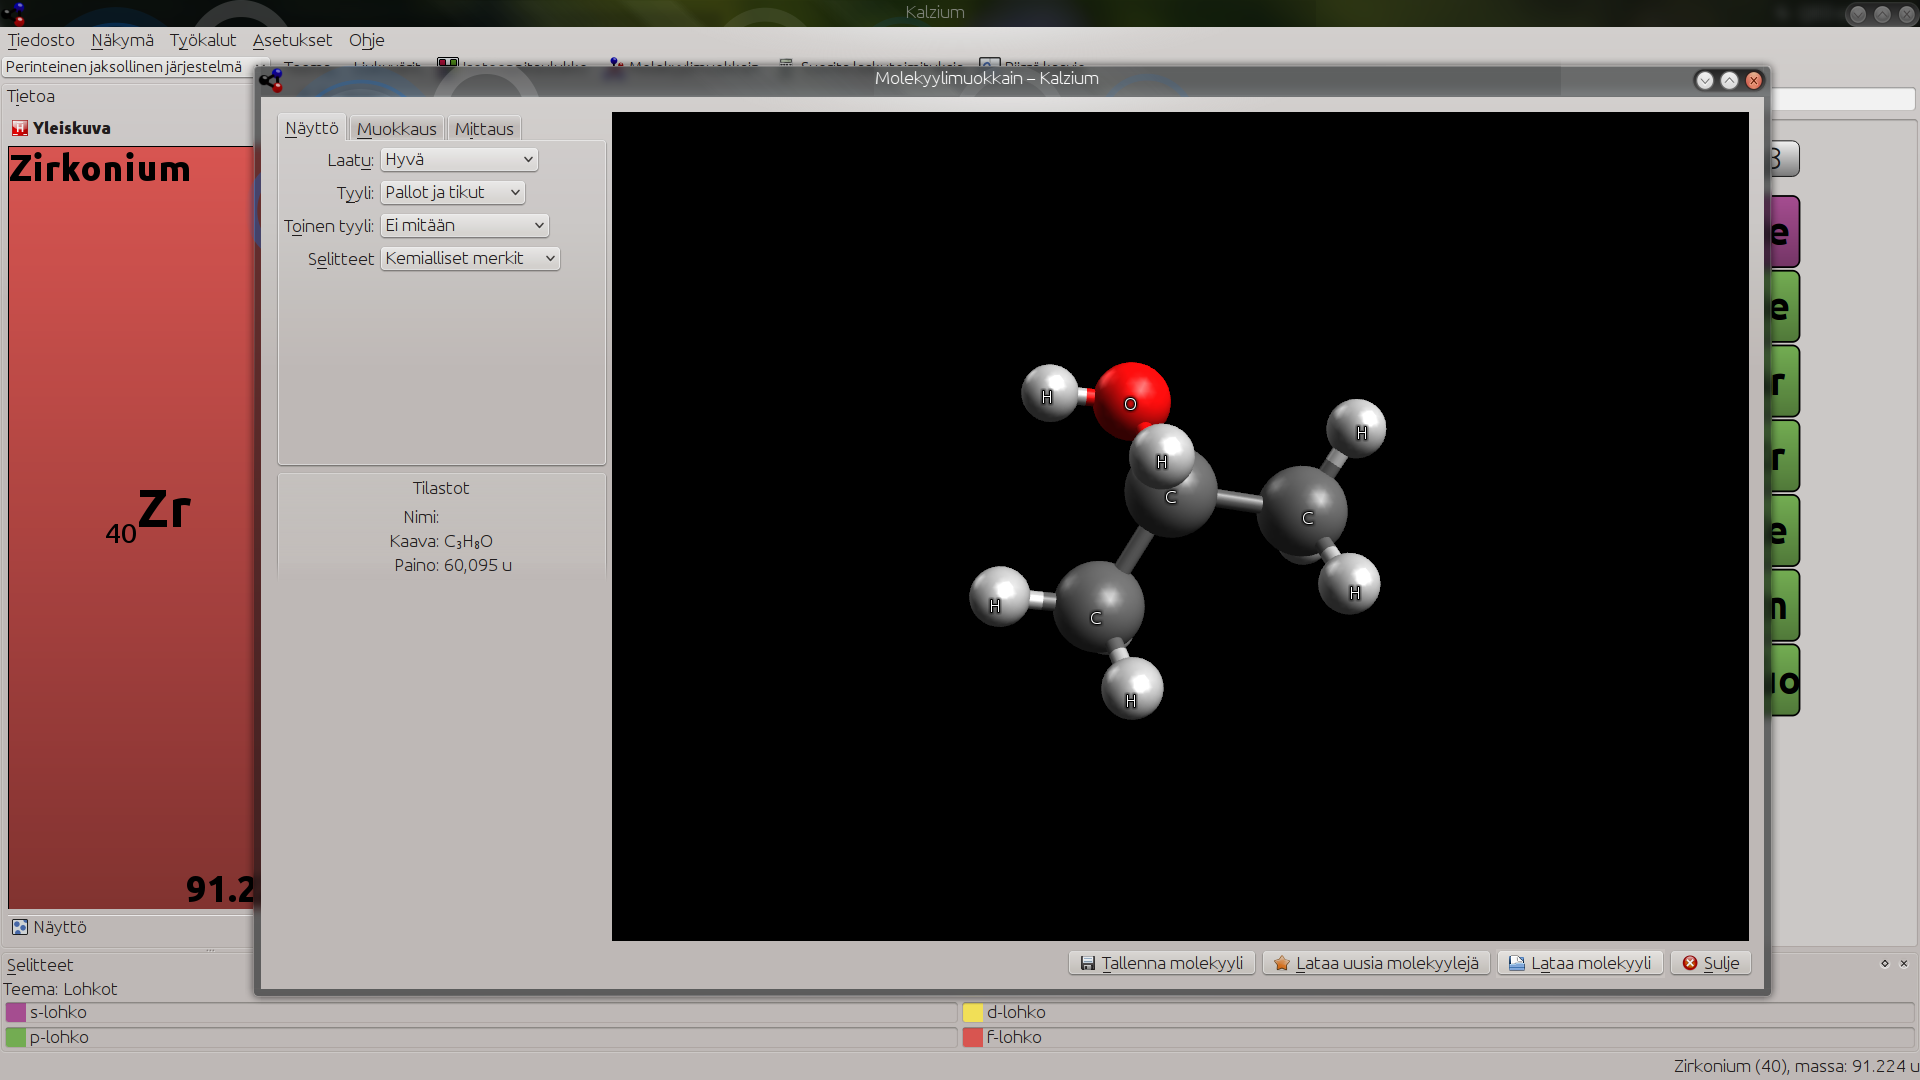Open the Työkalut menu
This screenshot has width=1920, height=1080.
click(203, 40)
